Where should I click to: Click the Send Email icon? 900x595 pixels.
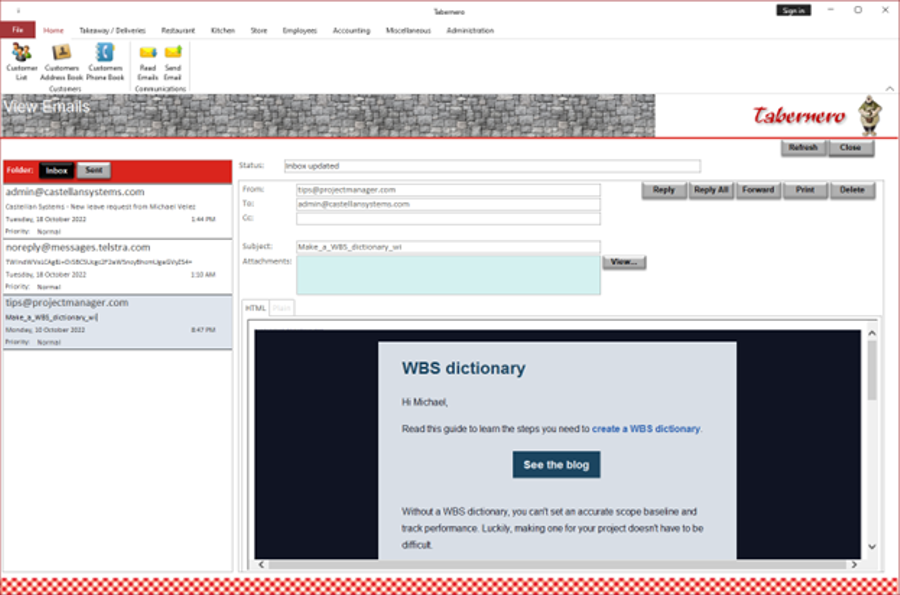[173, 62]
